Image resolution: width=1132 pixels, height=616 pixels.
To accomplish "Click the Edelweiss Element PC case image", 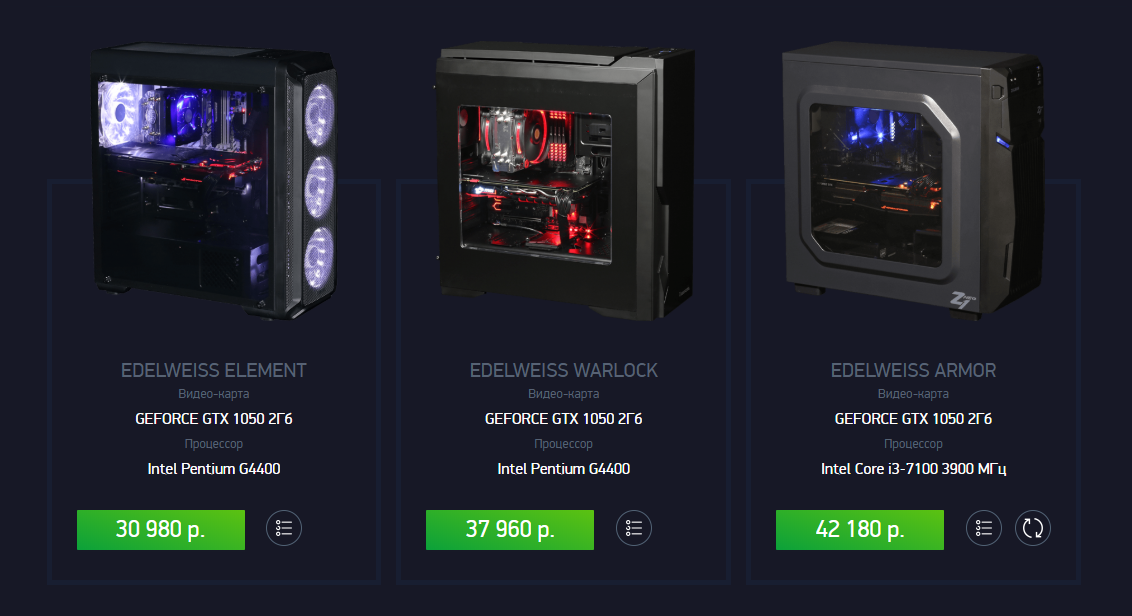I will click(x=214, y=182).
